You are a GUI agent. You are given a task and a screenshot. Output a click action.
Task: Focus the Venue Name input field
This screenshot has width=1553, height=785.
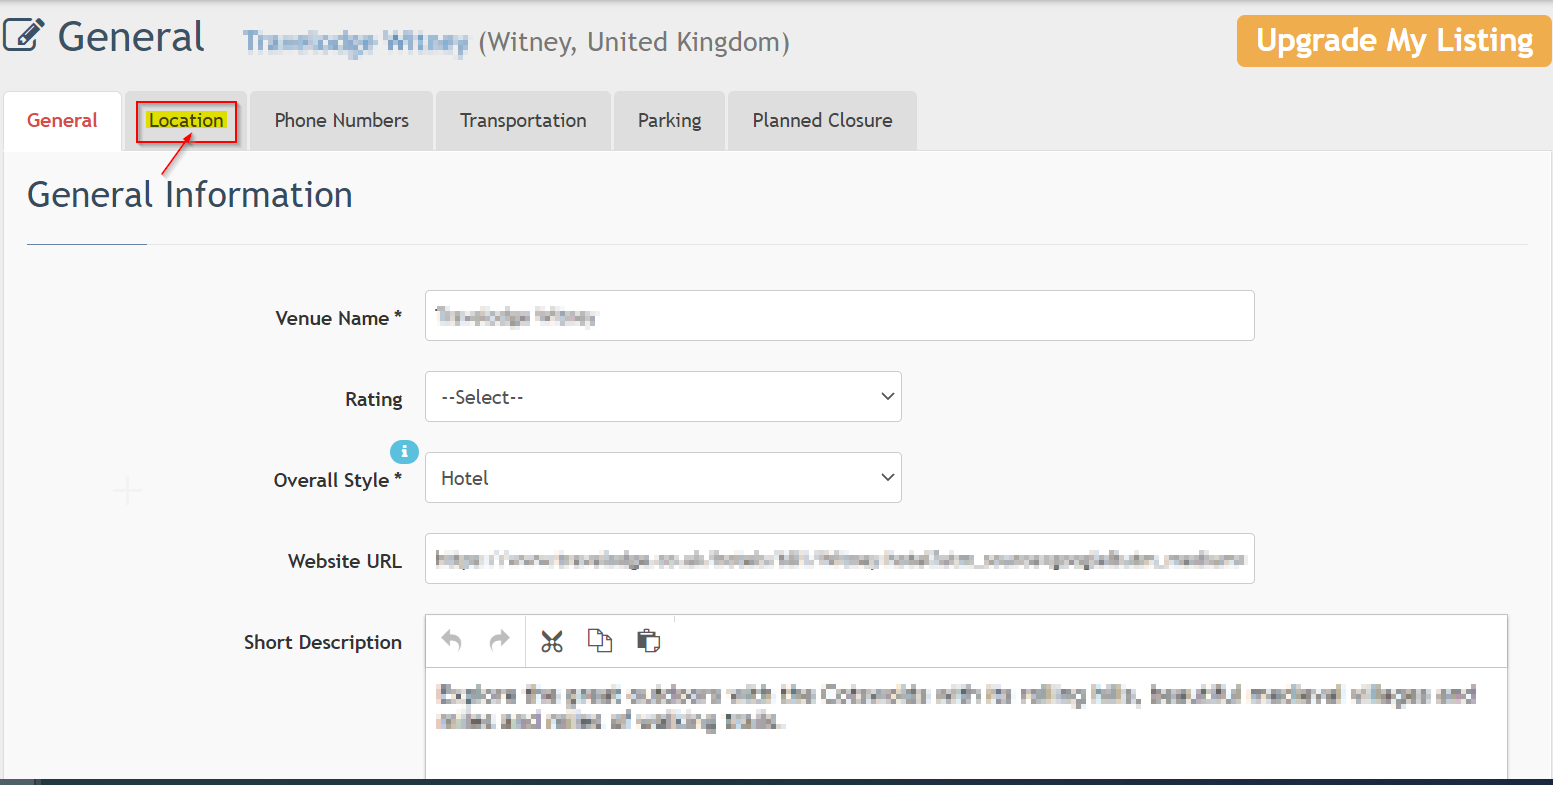[x=840, y=315]
